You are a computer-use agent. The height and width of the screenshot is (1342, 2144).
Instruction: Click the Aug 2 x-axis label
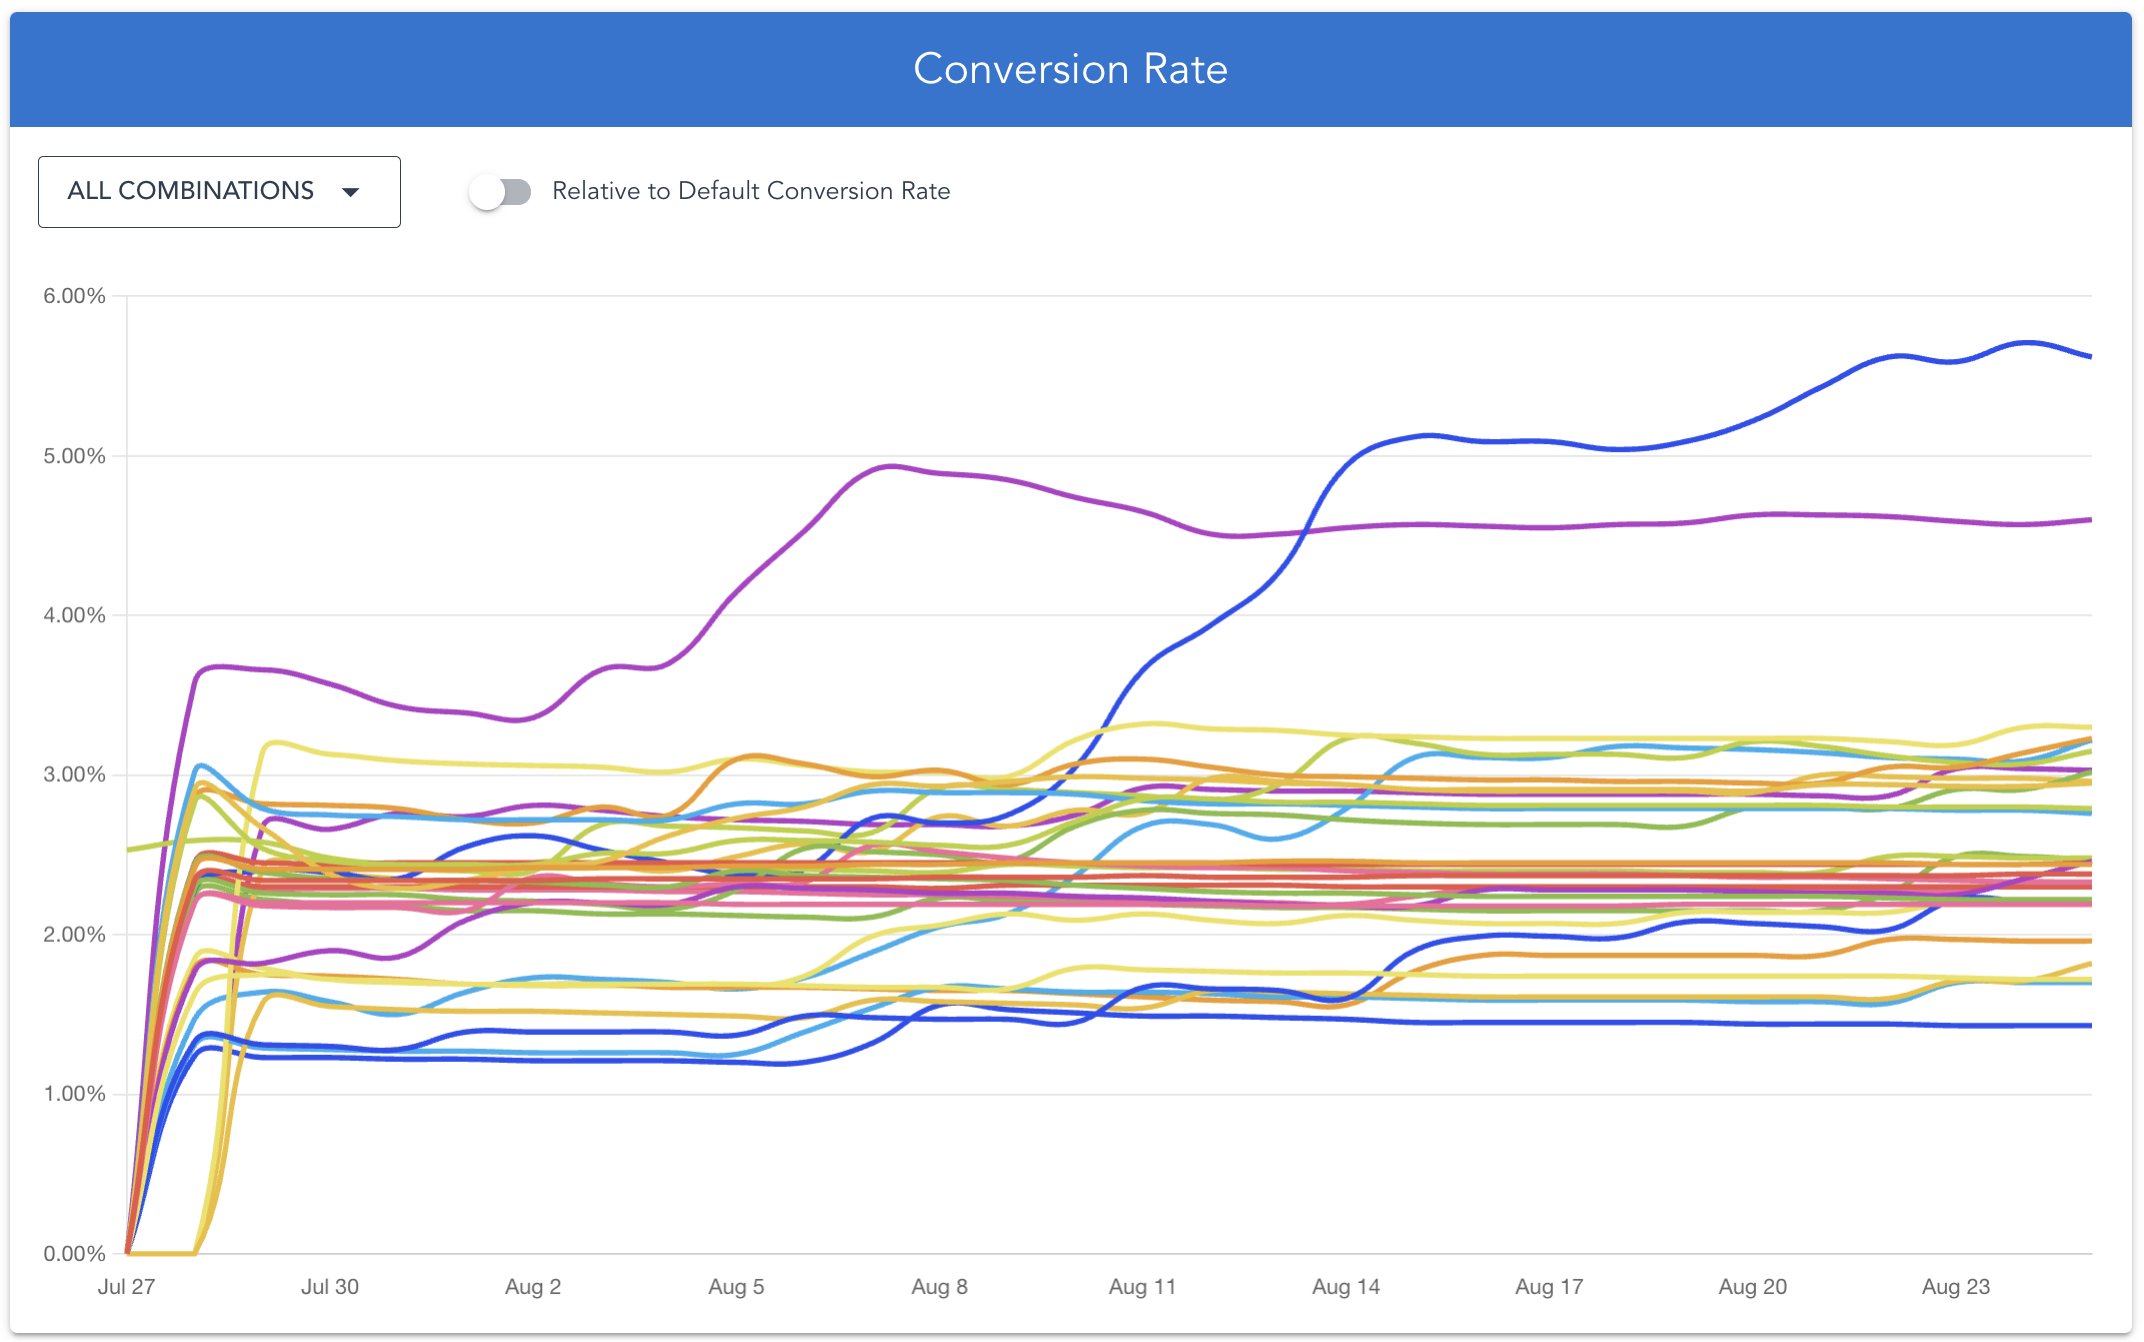pos(533,1287)
